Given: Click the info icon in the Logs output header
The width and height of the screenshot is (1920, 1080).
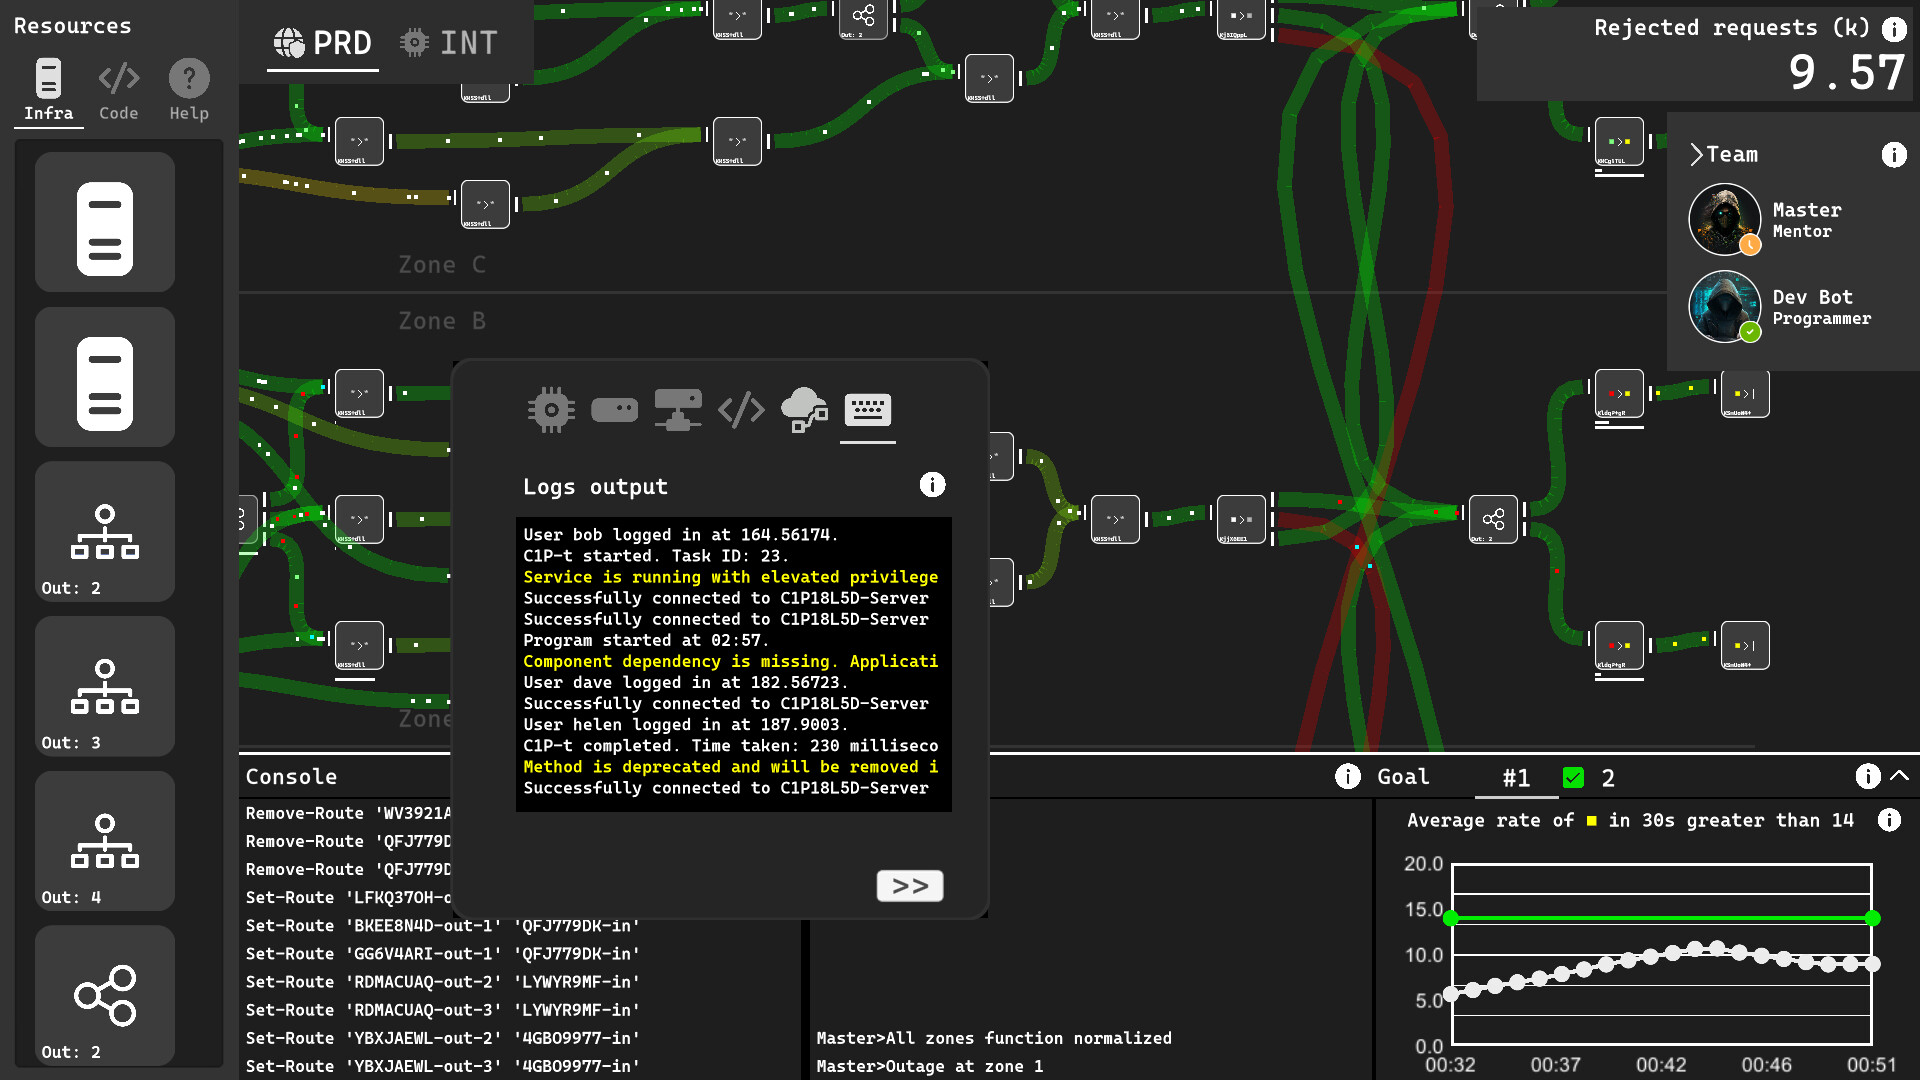Looking at the screenshot, I should click(x=932, y=484).
